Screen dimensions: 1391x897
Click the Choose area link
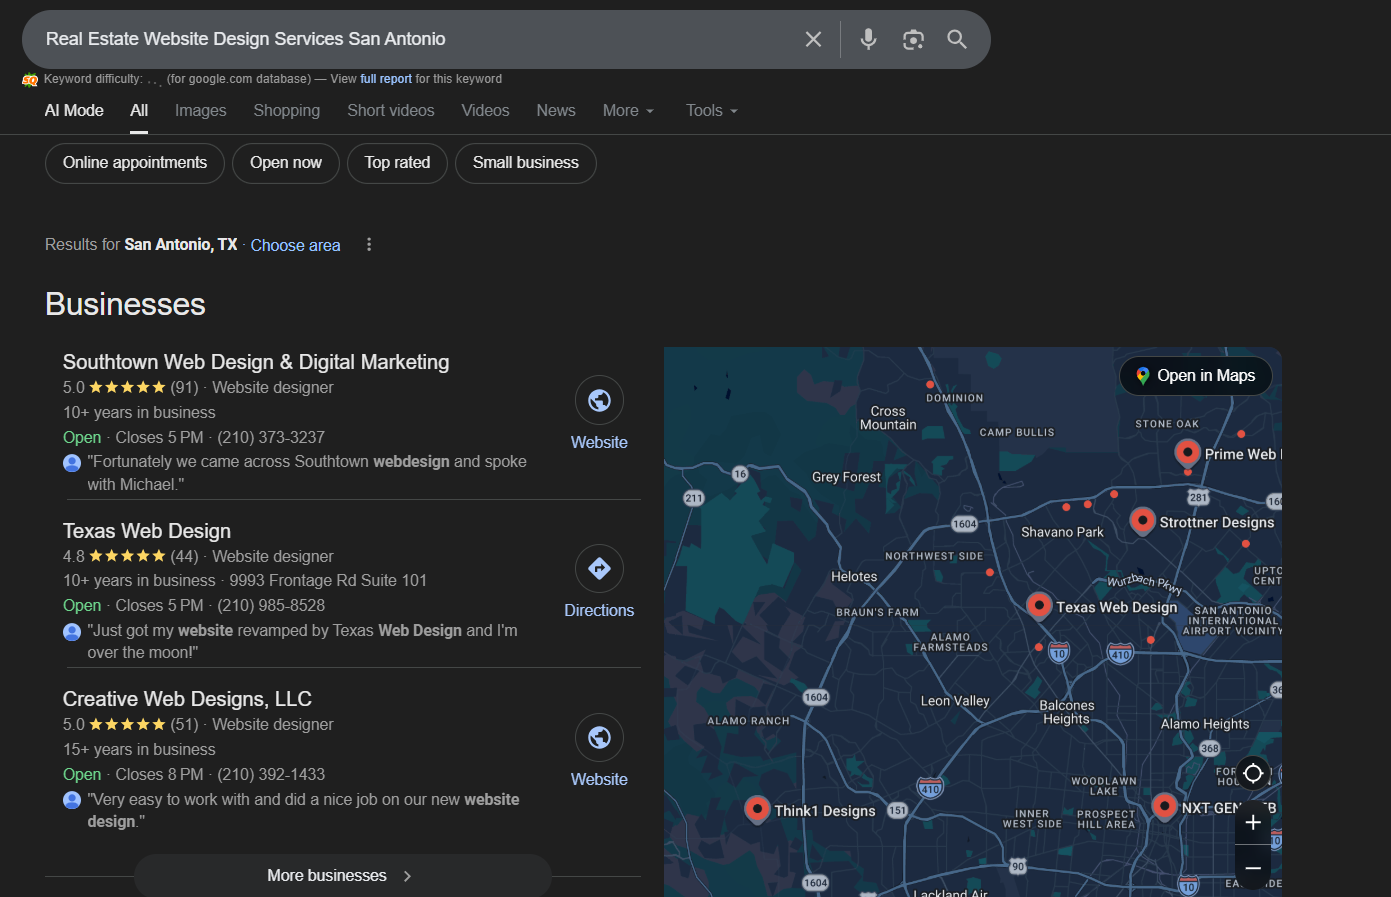pos(295,245)
